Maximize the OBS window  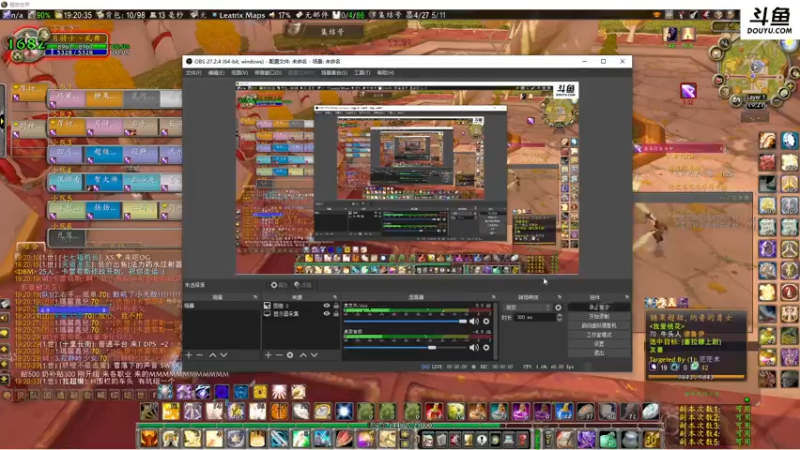tap(603, 61)
